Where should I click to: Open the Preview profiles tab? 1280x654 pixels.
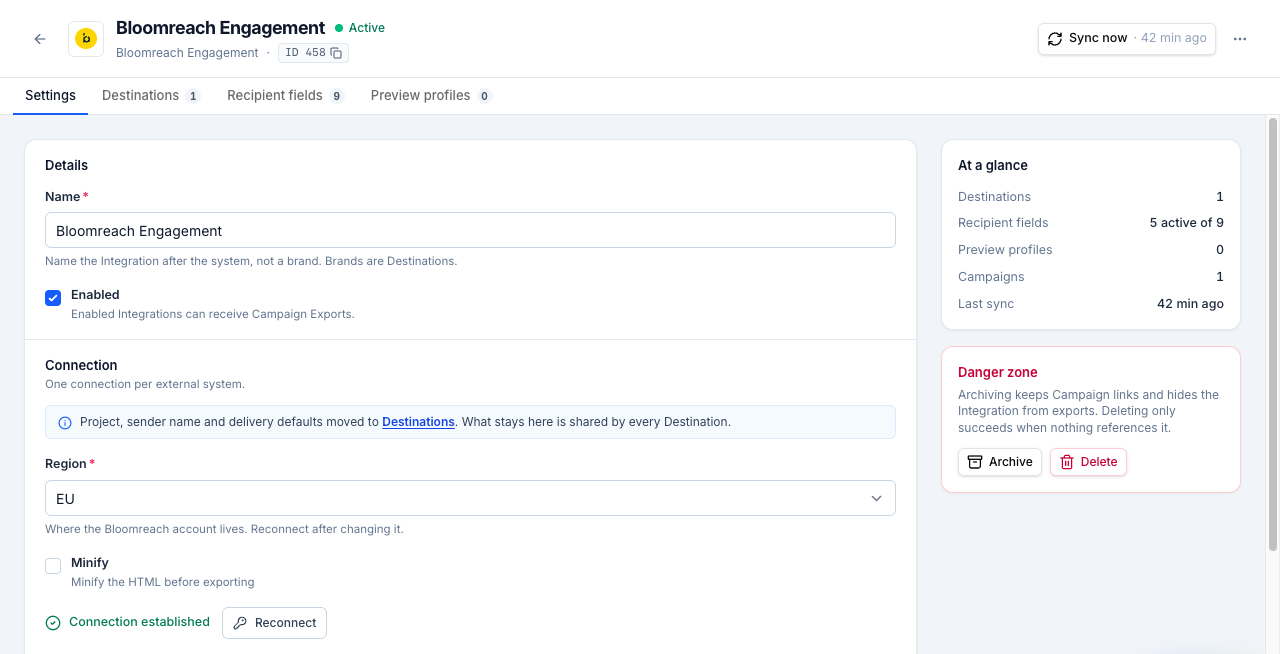pyautogui.click(x=431, y=96)
